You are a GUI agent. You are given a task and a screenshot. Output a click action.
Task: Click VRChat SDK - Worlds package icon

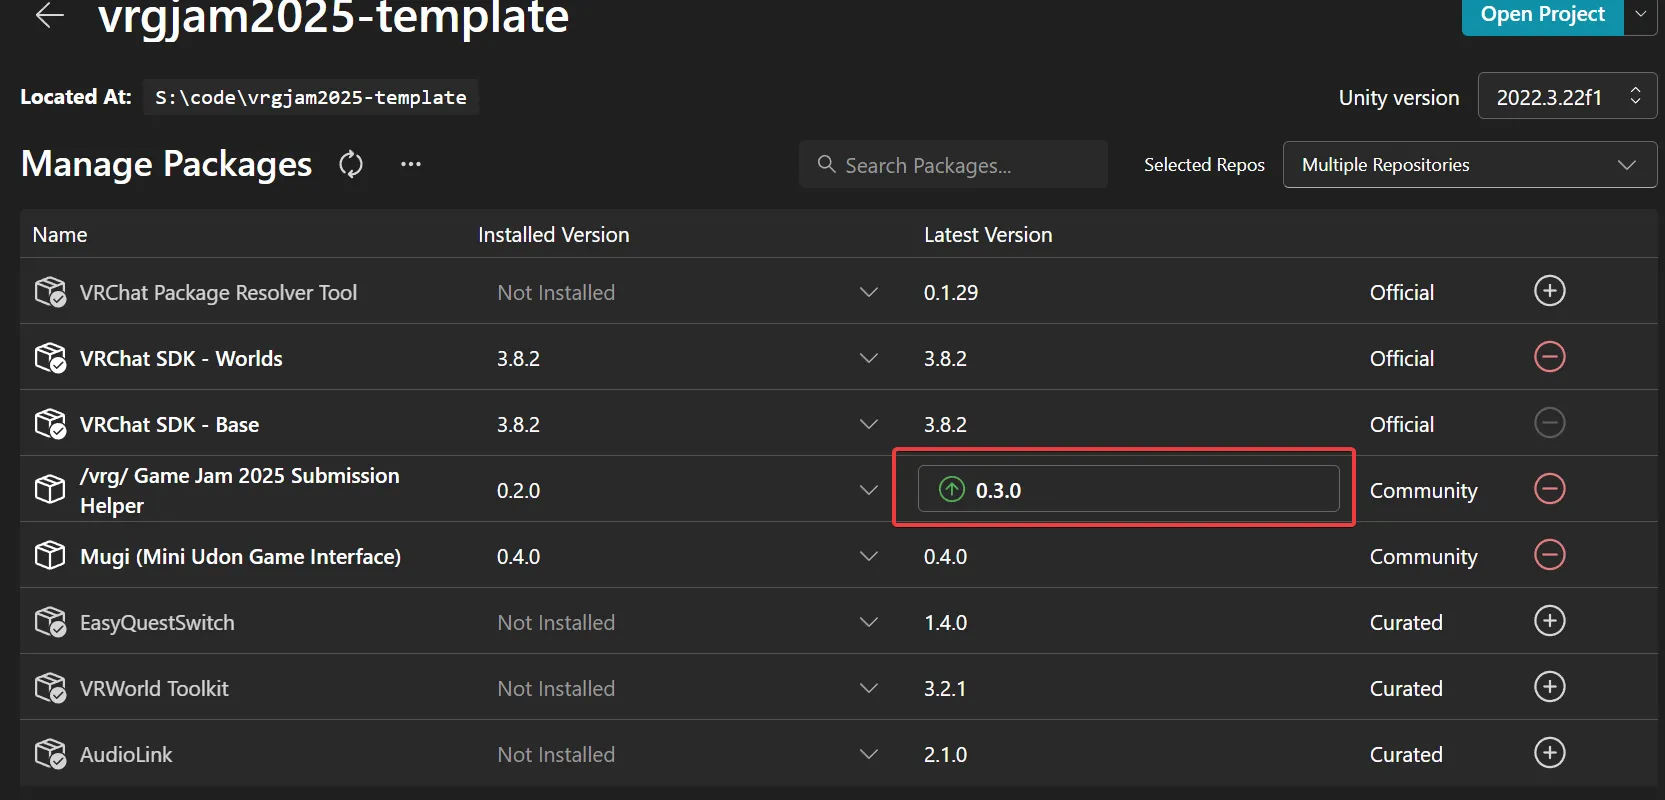[50, 358]
